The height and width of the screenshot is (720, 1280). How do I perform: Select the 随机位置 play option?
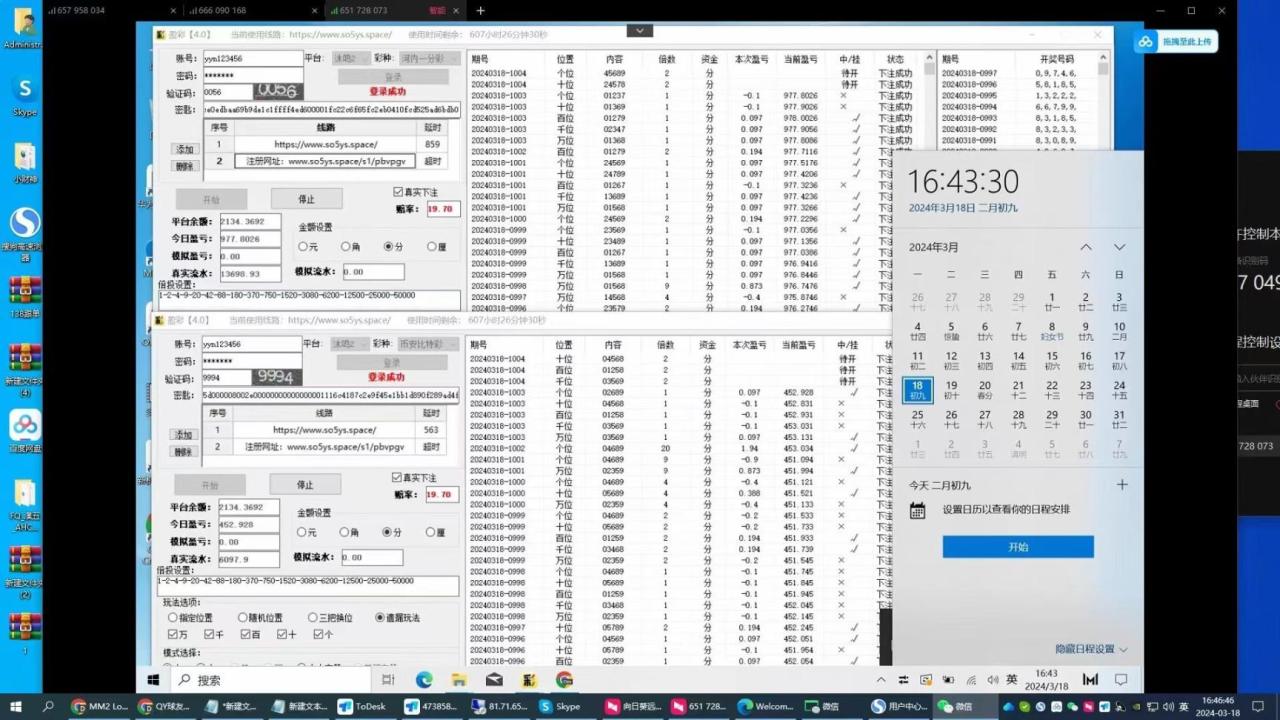point(242,618)
